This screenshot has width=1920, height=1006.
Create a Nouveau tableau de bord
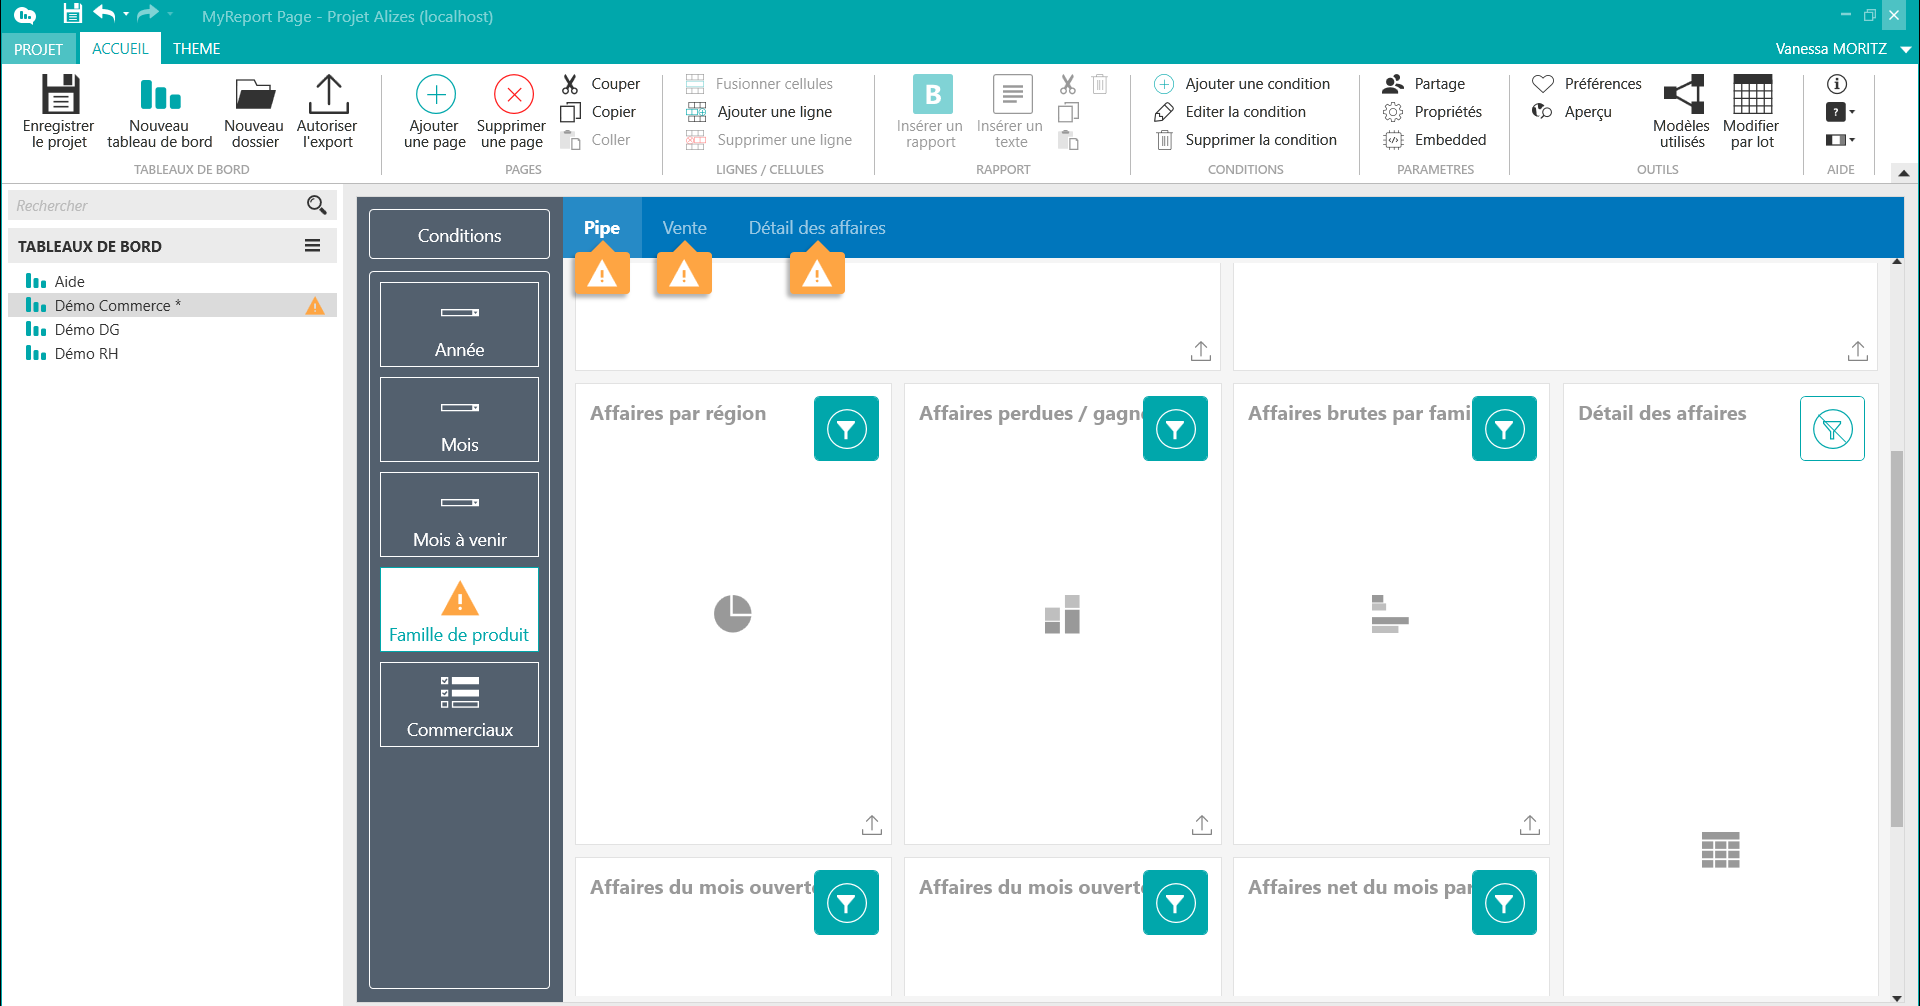(x=159, y=95)
